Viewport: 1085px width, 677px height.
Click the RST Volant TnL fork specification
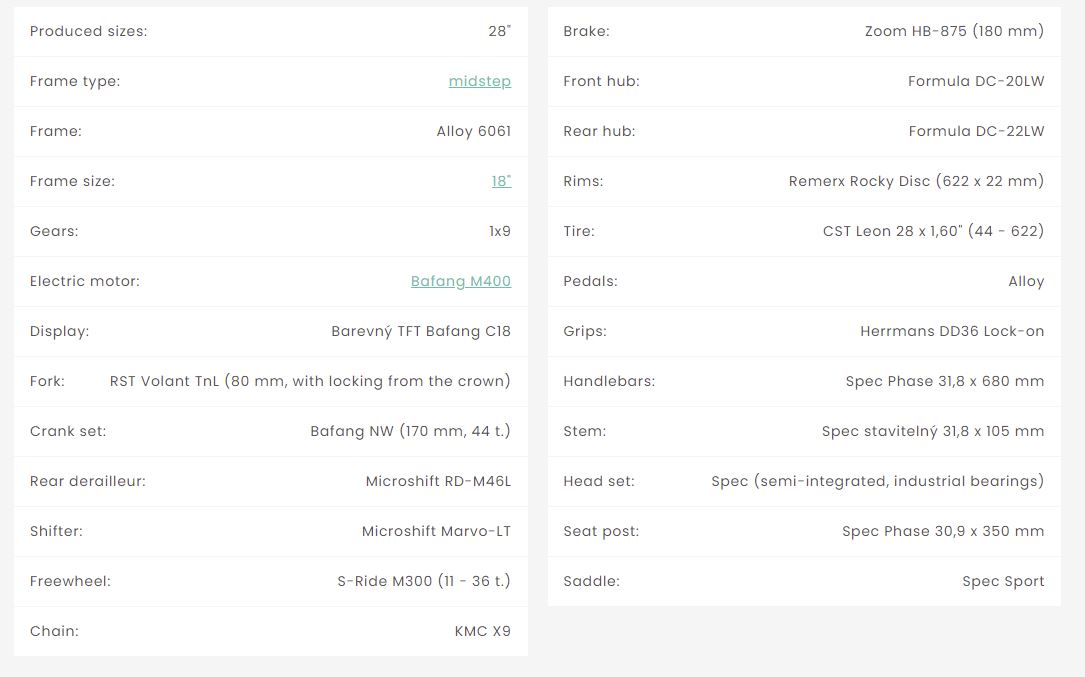point(310,381)
